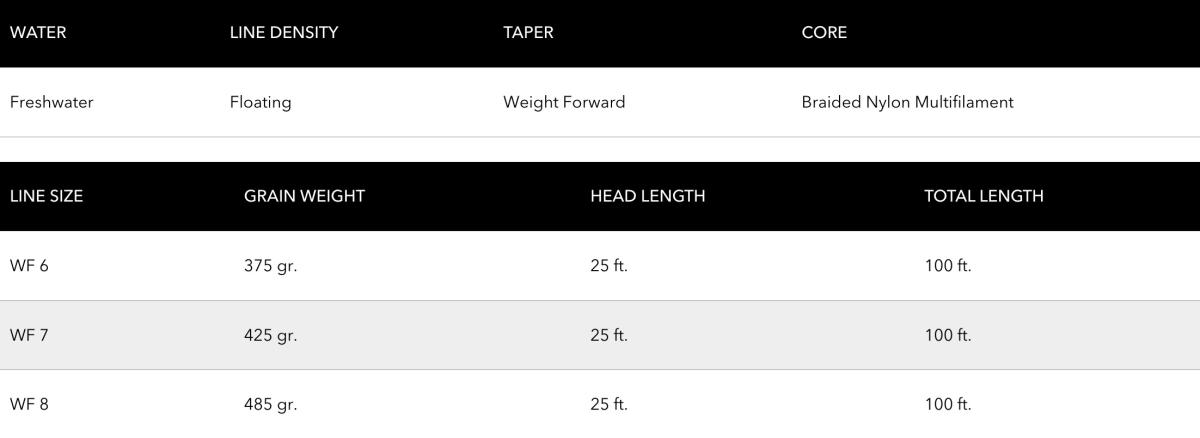The height and width of the screenshot is (438, 1200).
Task: Select the Floating line density value
Action: pyautogui.click(x=260, y=102)
